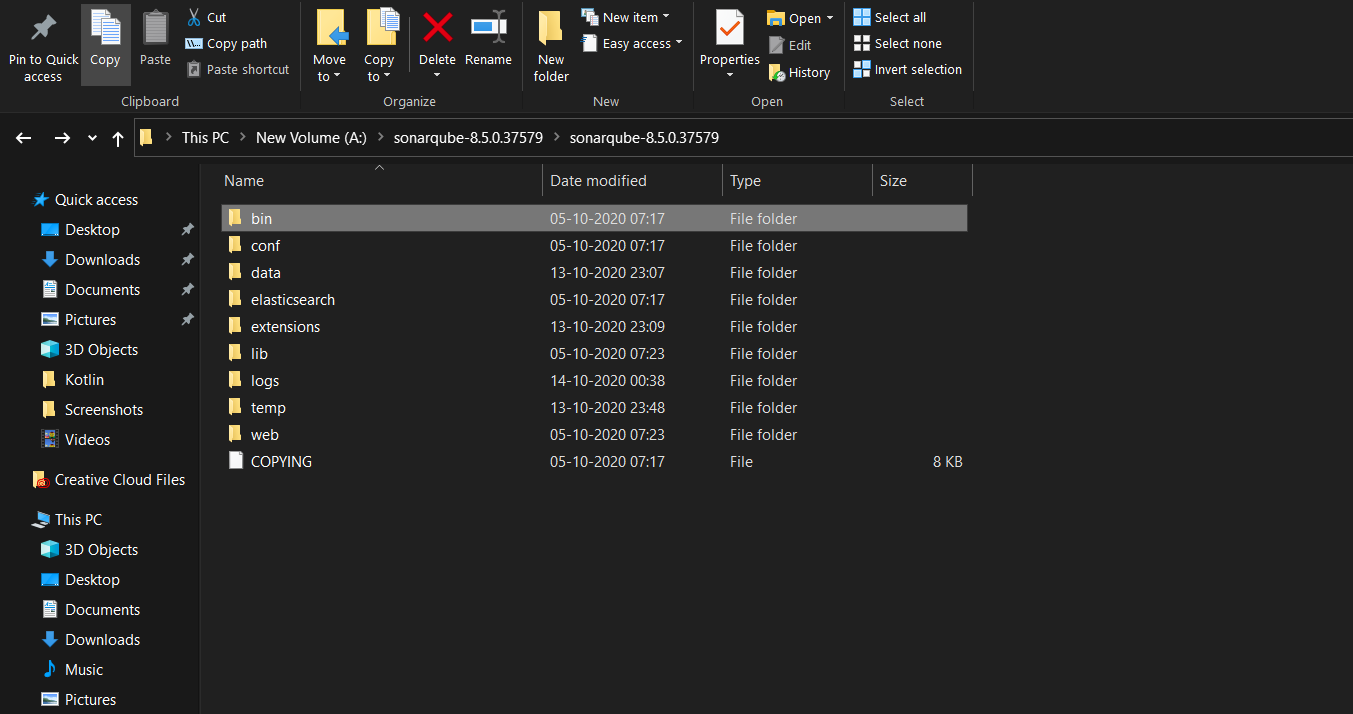Select Quick access in navigation pane
1353x714 pixels.
(86, 200)
